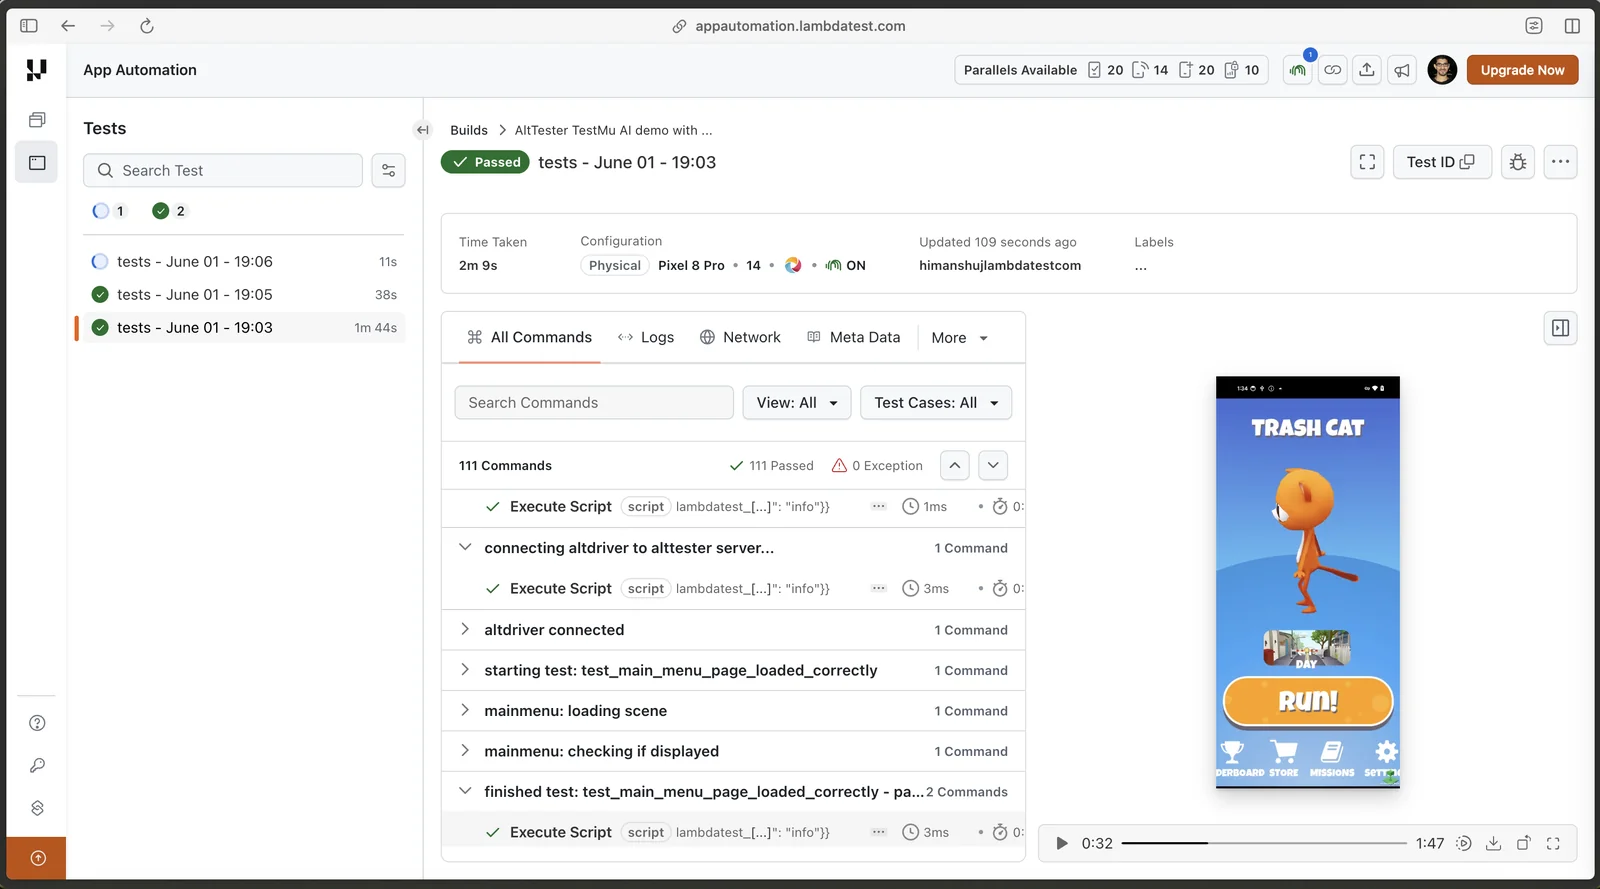Open the View: All dropdown

coord(797,403)
